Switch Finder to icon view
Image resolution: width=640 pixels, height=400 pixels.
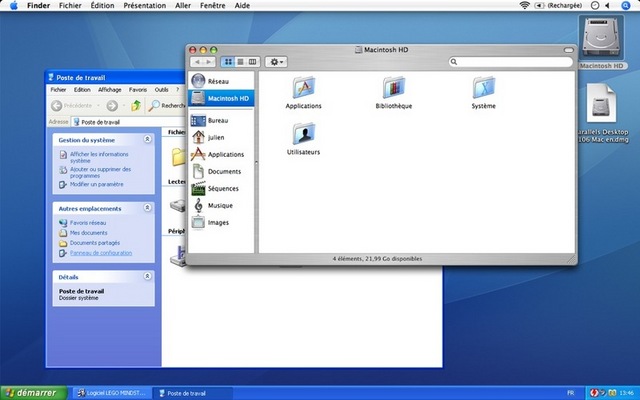click(x=228, y=62)
